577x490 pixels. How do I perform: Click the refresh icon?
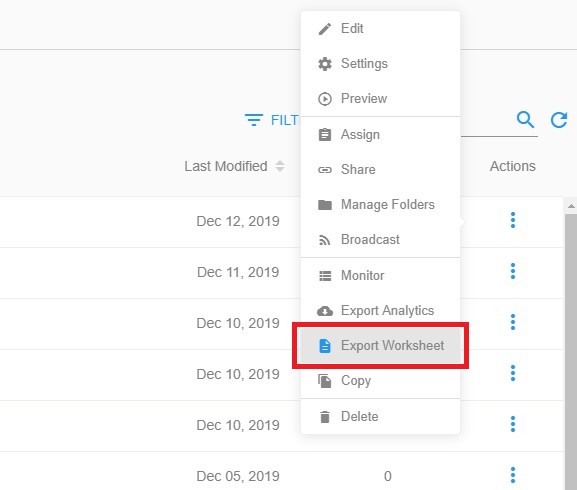[x=559, y=120]
